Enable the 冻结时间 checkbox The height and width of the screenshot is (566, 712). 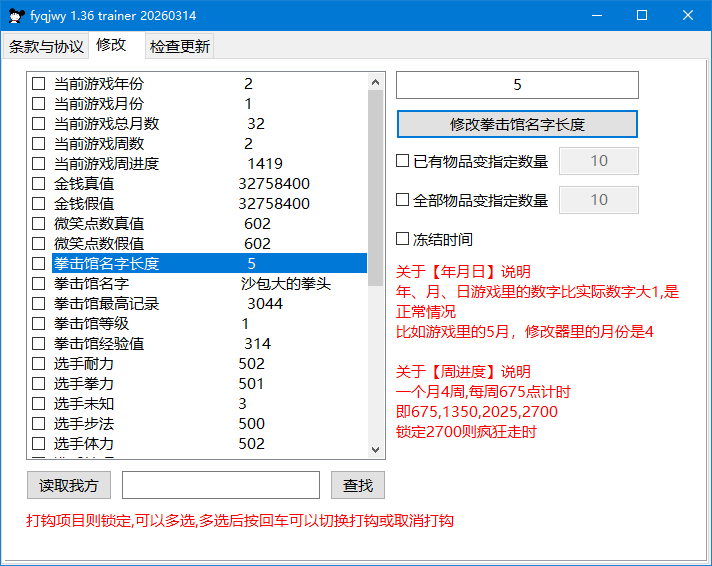[x=403, y=239]
